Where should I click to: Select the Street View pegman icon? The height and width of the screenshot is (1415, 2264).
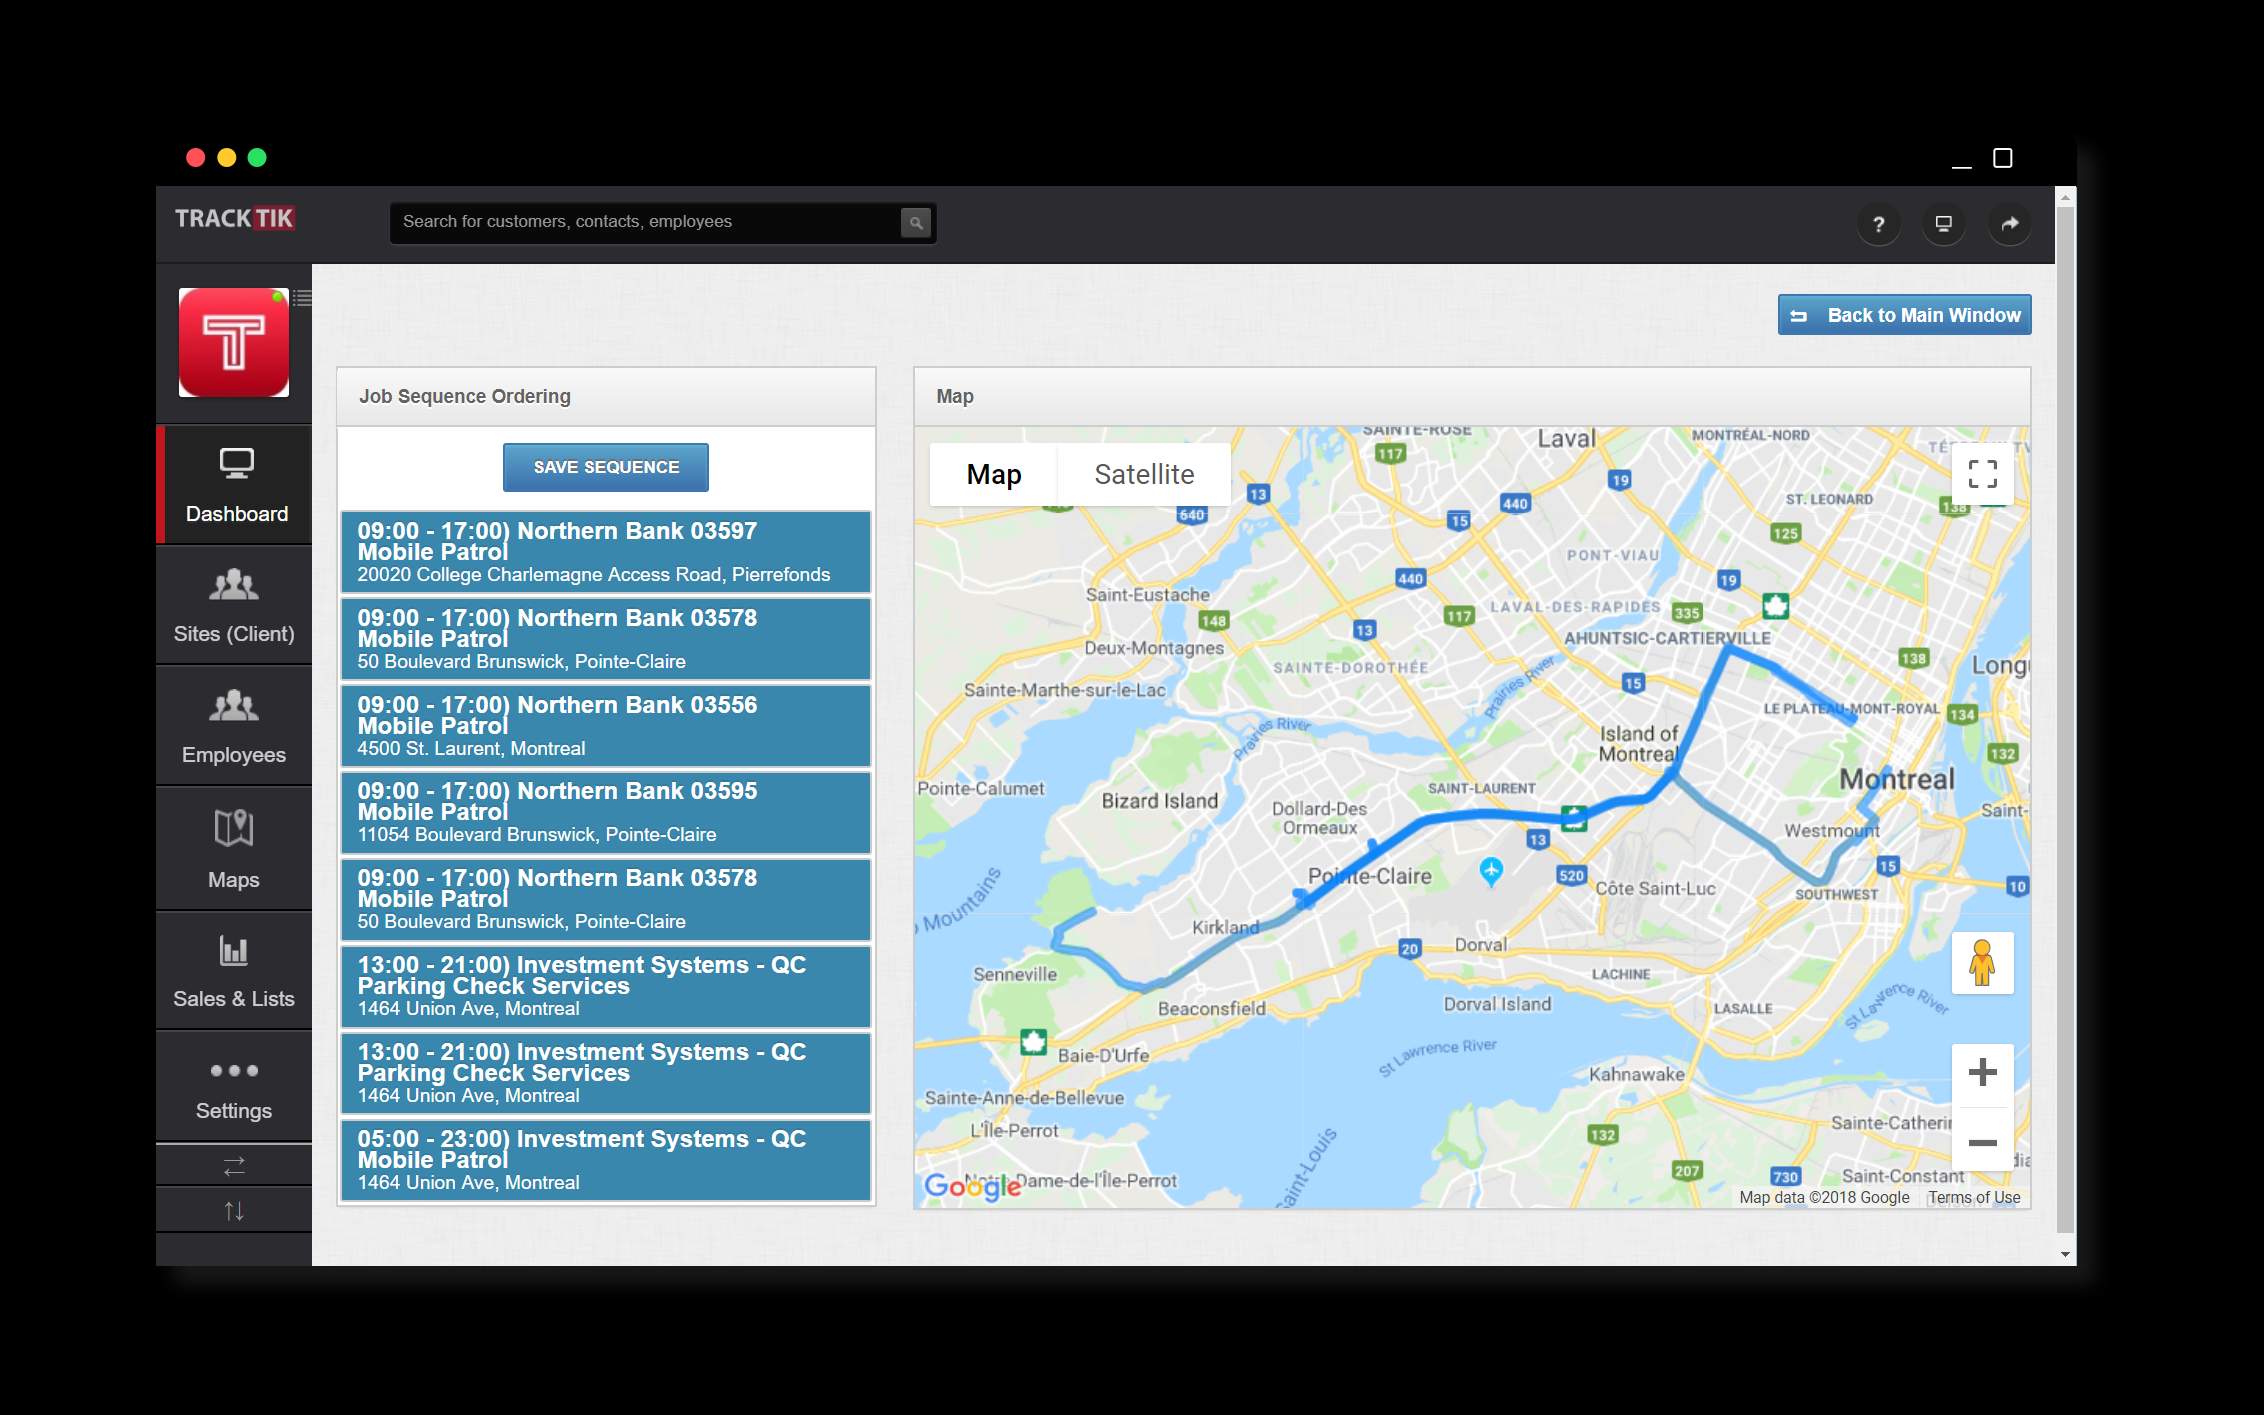point(1982,962)
